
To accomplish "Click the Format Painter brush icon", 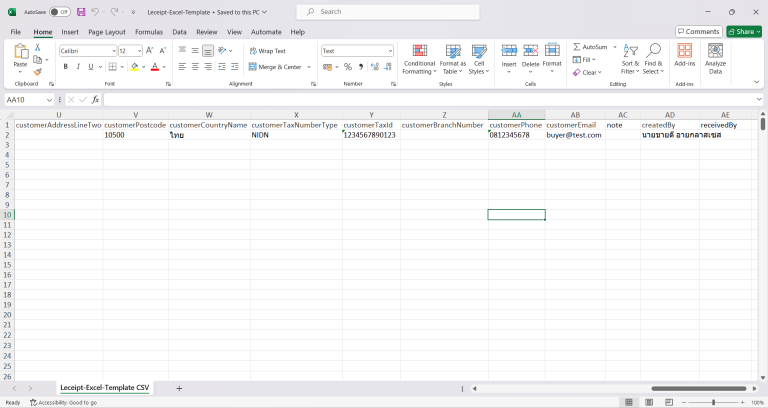I will pos(37,72).
